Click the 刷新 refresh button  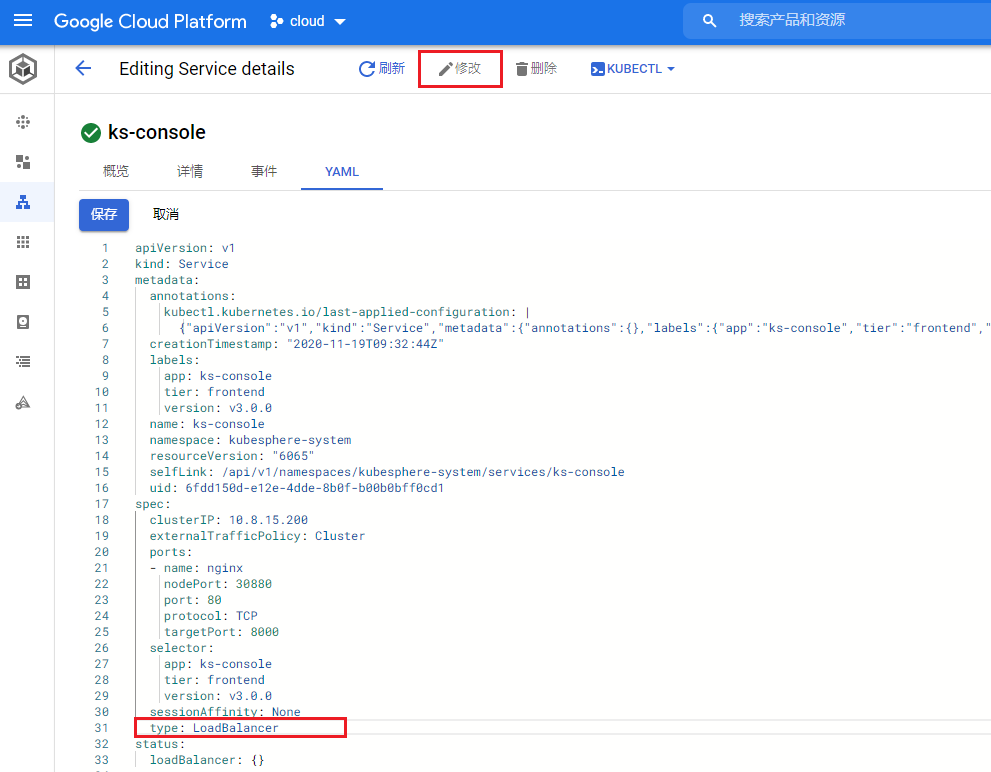pyautogui.click(x=382, y=68)
